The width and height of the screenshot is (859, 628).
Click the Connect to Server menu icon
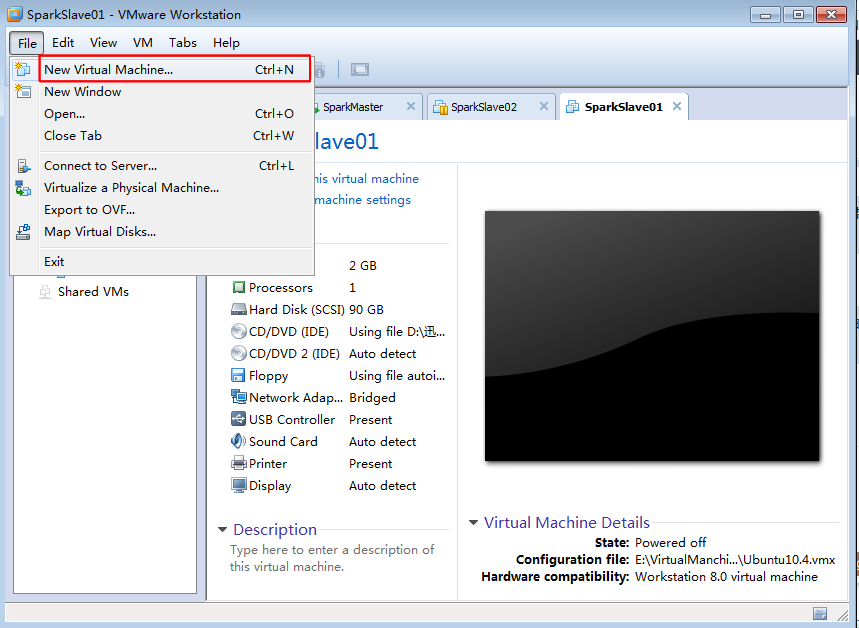tap(23, 165)
